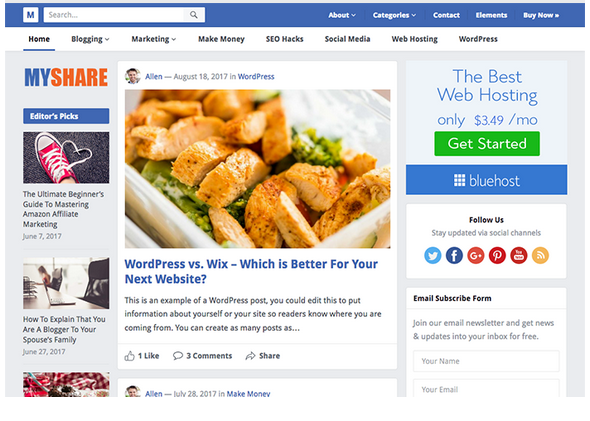Screen dimensions: 590x421
Task: Go to the SEO Hacks menu item
Action: (x=284, y=39)
